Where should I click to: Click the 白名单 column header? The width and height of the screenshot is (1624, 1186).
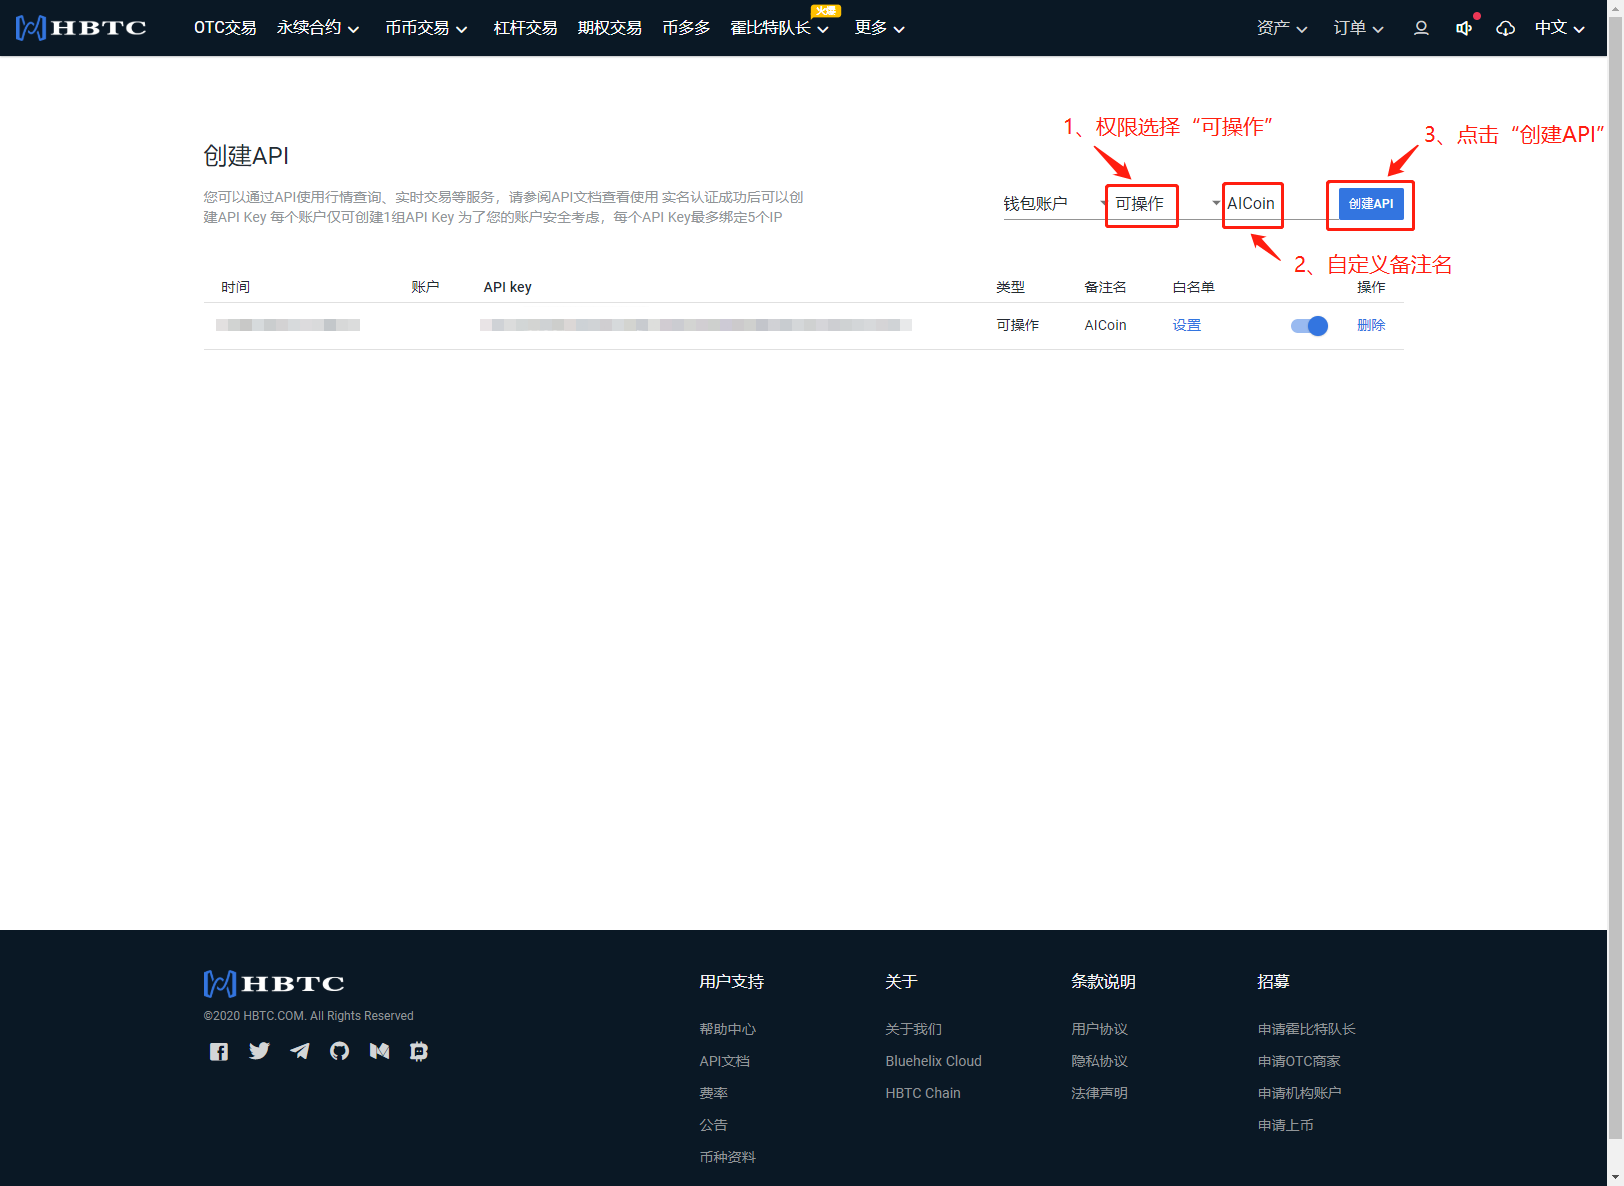pos(1193,287)
